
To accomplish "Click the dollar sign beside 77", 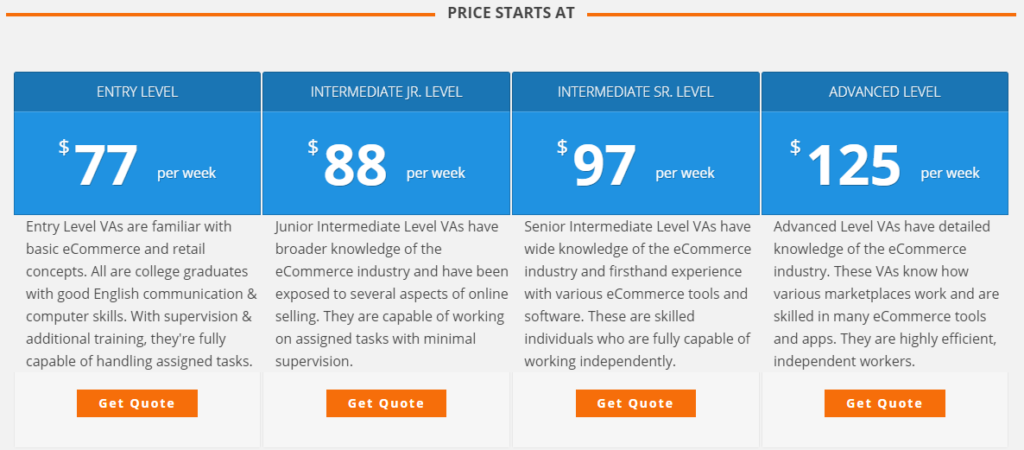I will pos(63,148).
